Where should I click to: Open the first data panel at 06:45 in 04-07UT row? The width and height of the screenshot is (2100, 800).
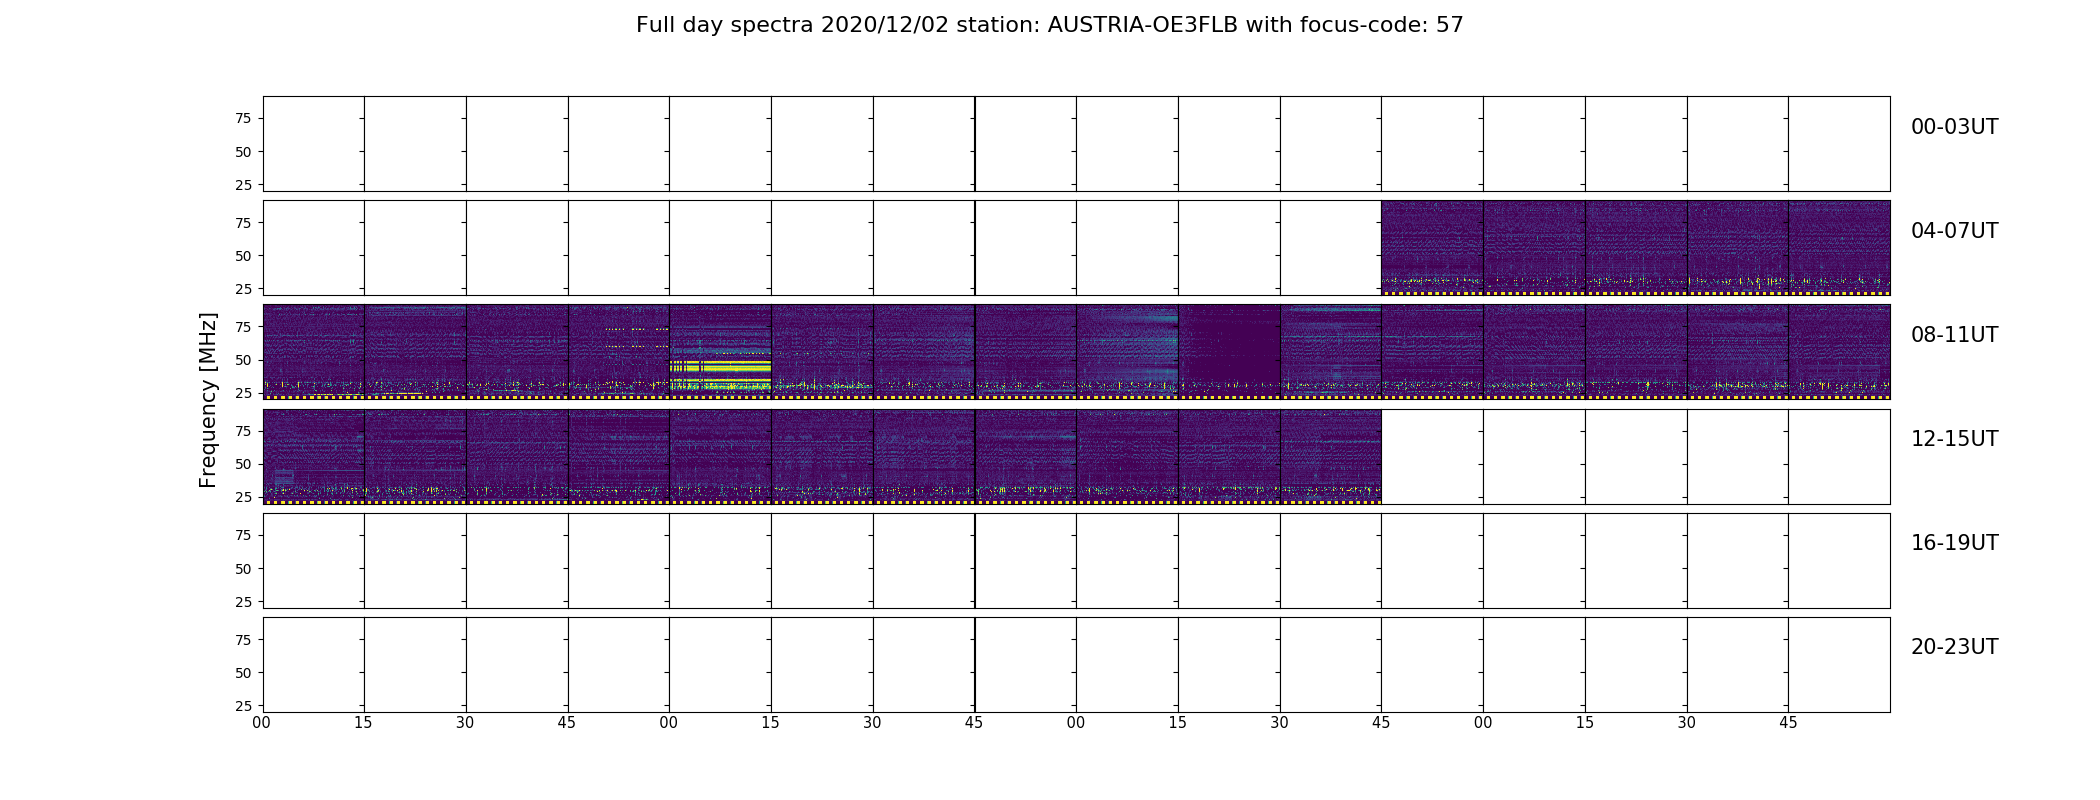[1432, 248]
